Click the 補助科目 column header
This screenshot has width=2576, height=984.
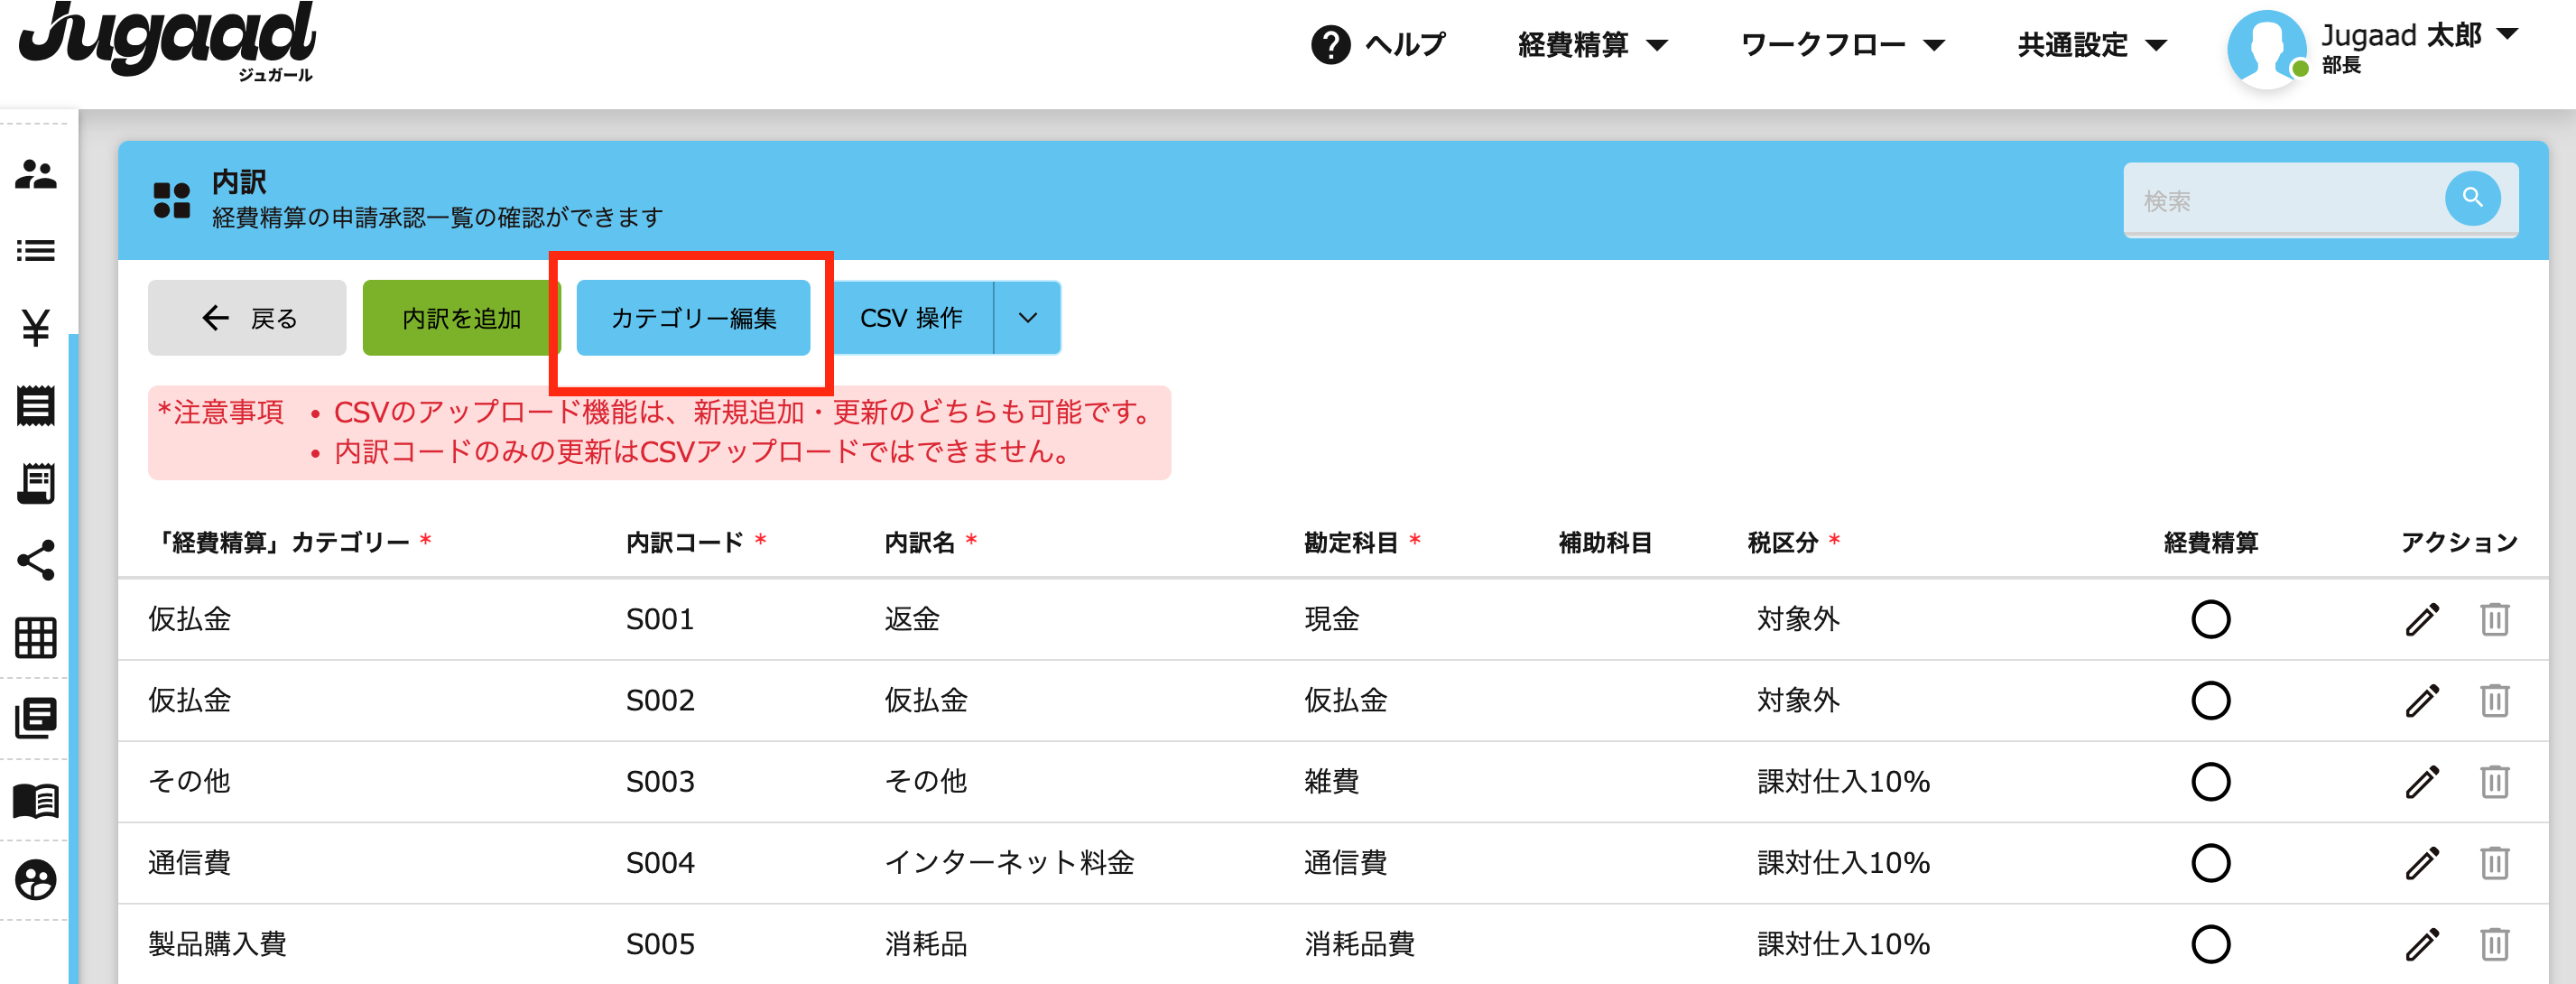point(1604,542)
